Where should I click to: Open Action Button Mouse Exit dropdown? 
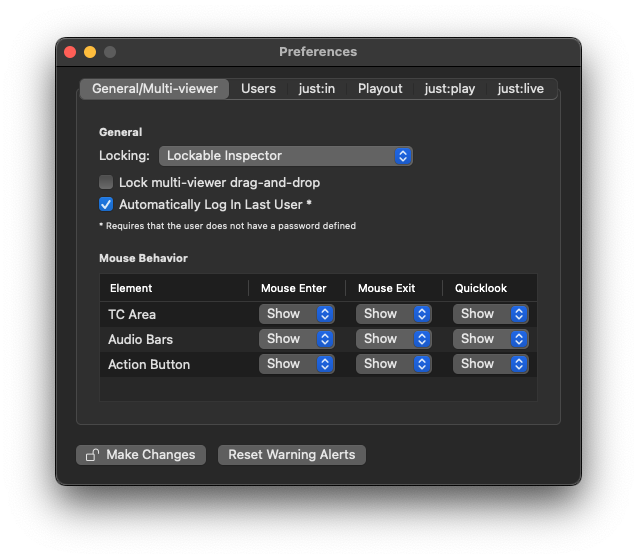[394, 364]
